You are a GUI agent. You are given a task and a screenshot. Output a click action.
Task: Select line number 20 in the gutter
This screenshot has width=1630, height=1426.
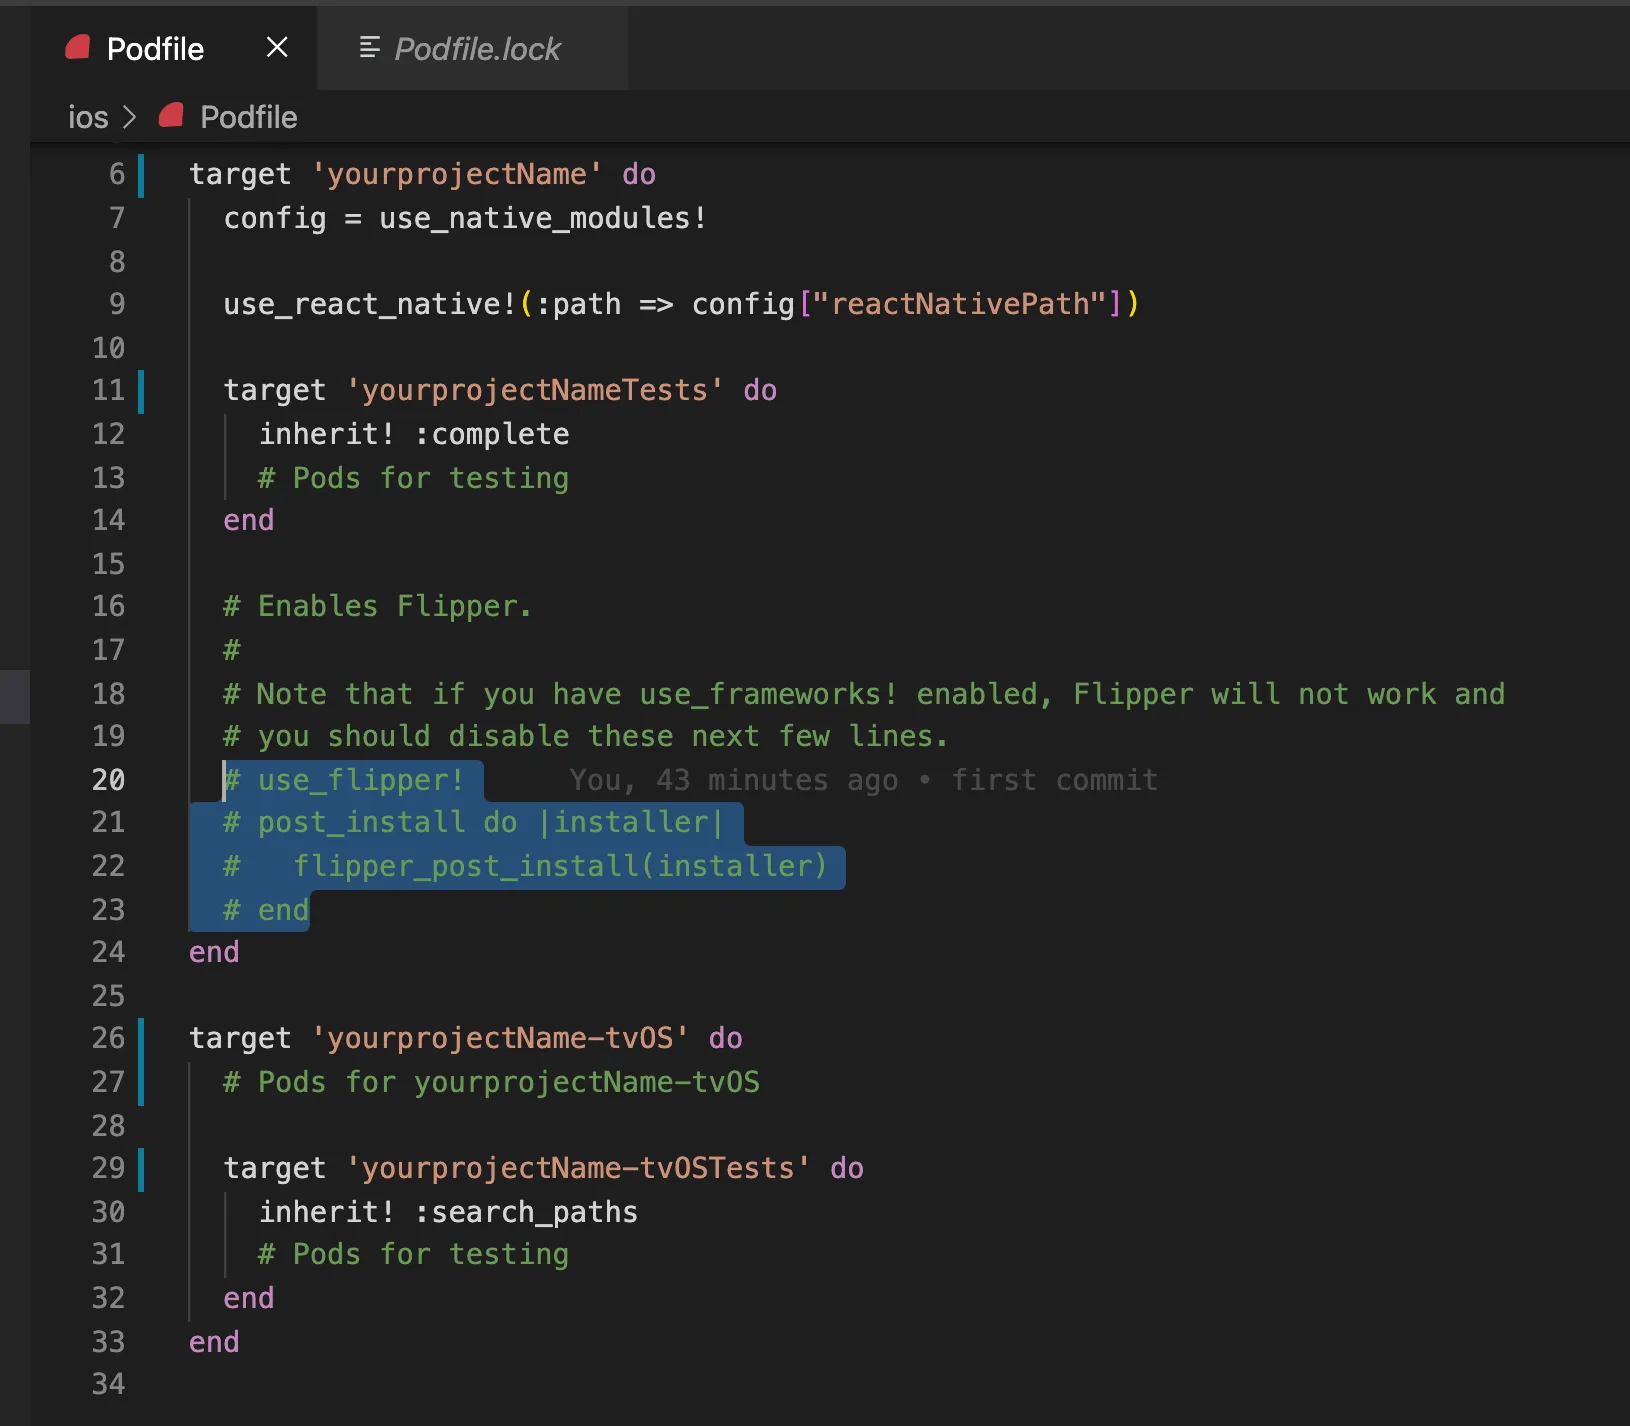pos(109,780)
